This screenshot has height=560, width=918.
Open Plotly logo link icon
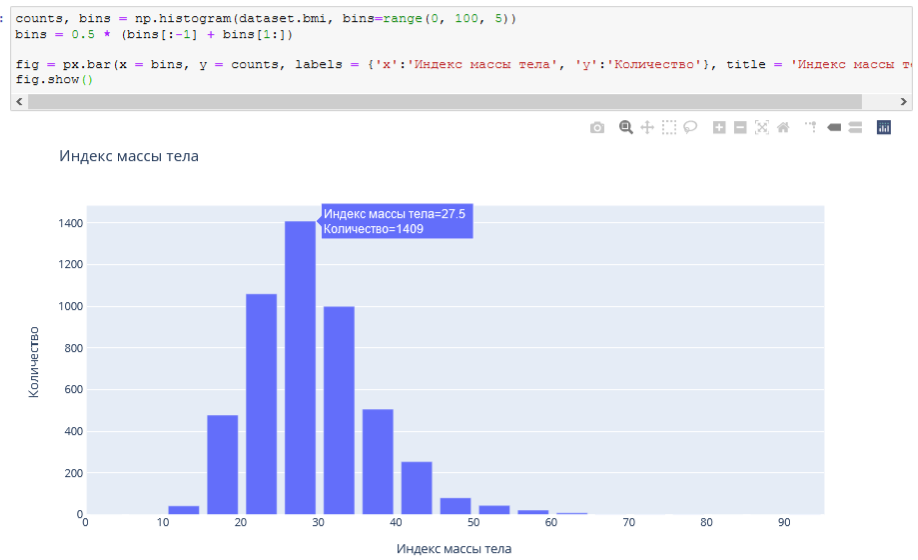pyautogui.click(x=883, y=127)
